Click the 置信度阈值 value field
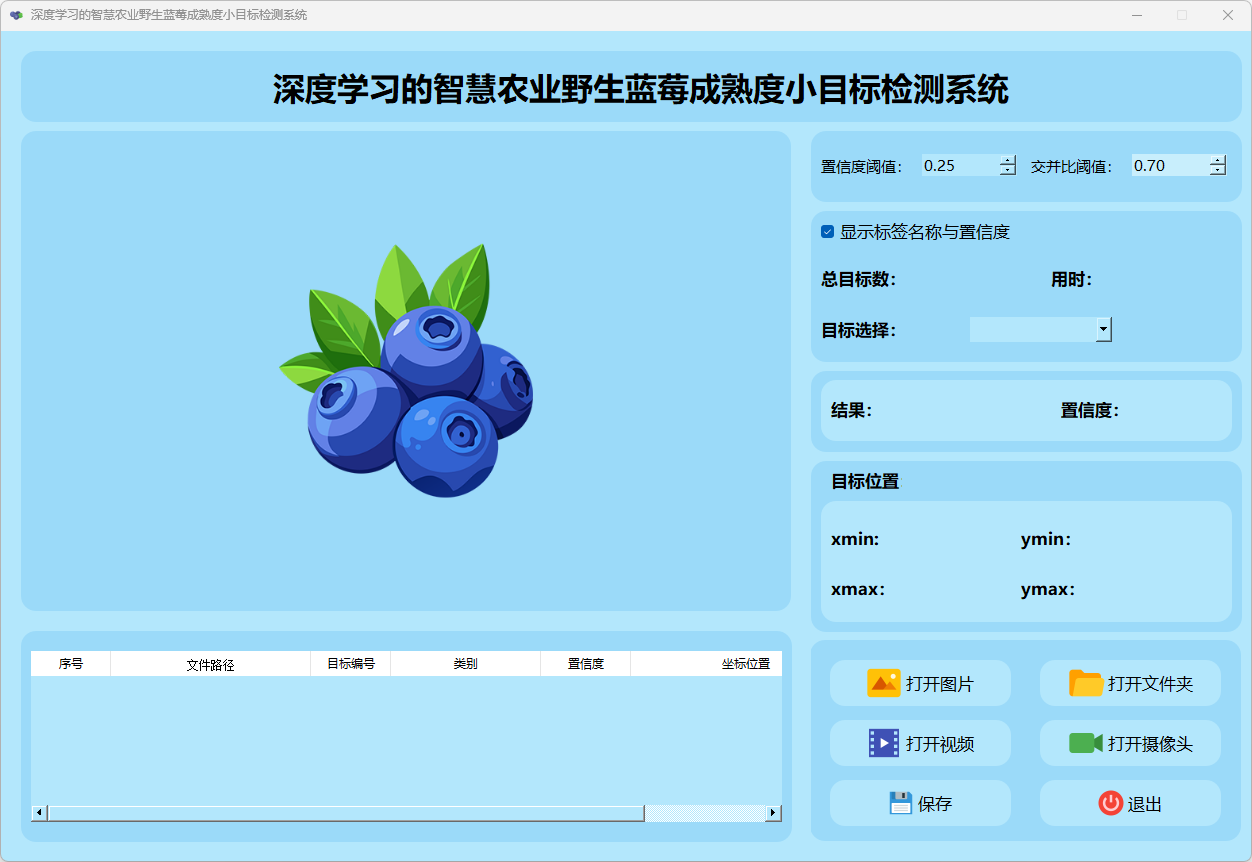The image size is (1252, 862). click(959, 166)
